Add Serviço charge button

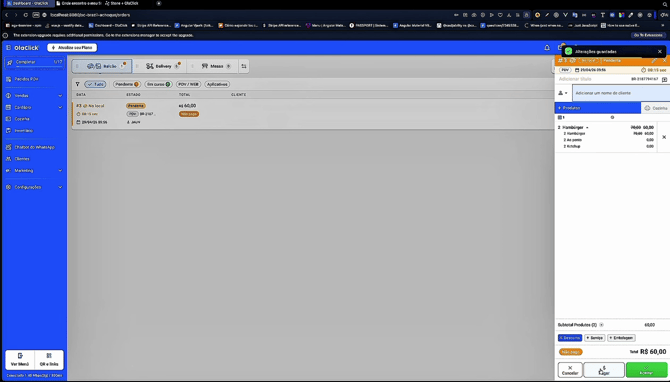(x=594, y=338)
